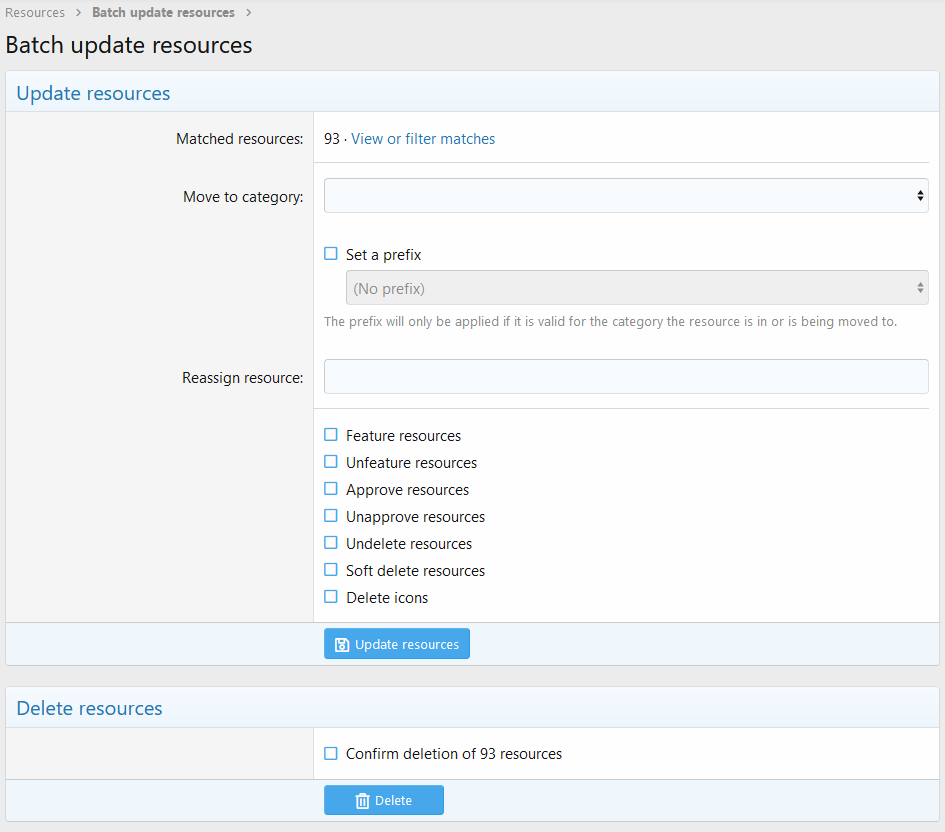This screenshot has width=945, height=832.
Task: Go to Batch update resources breadcrumb
Action: coord(163,13)
